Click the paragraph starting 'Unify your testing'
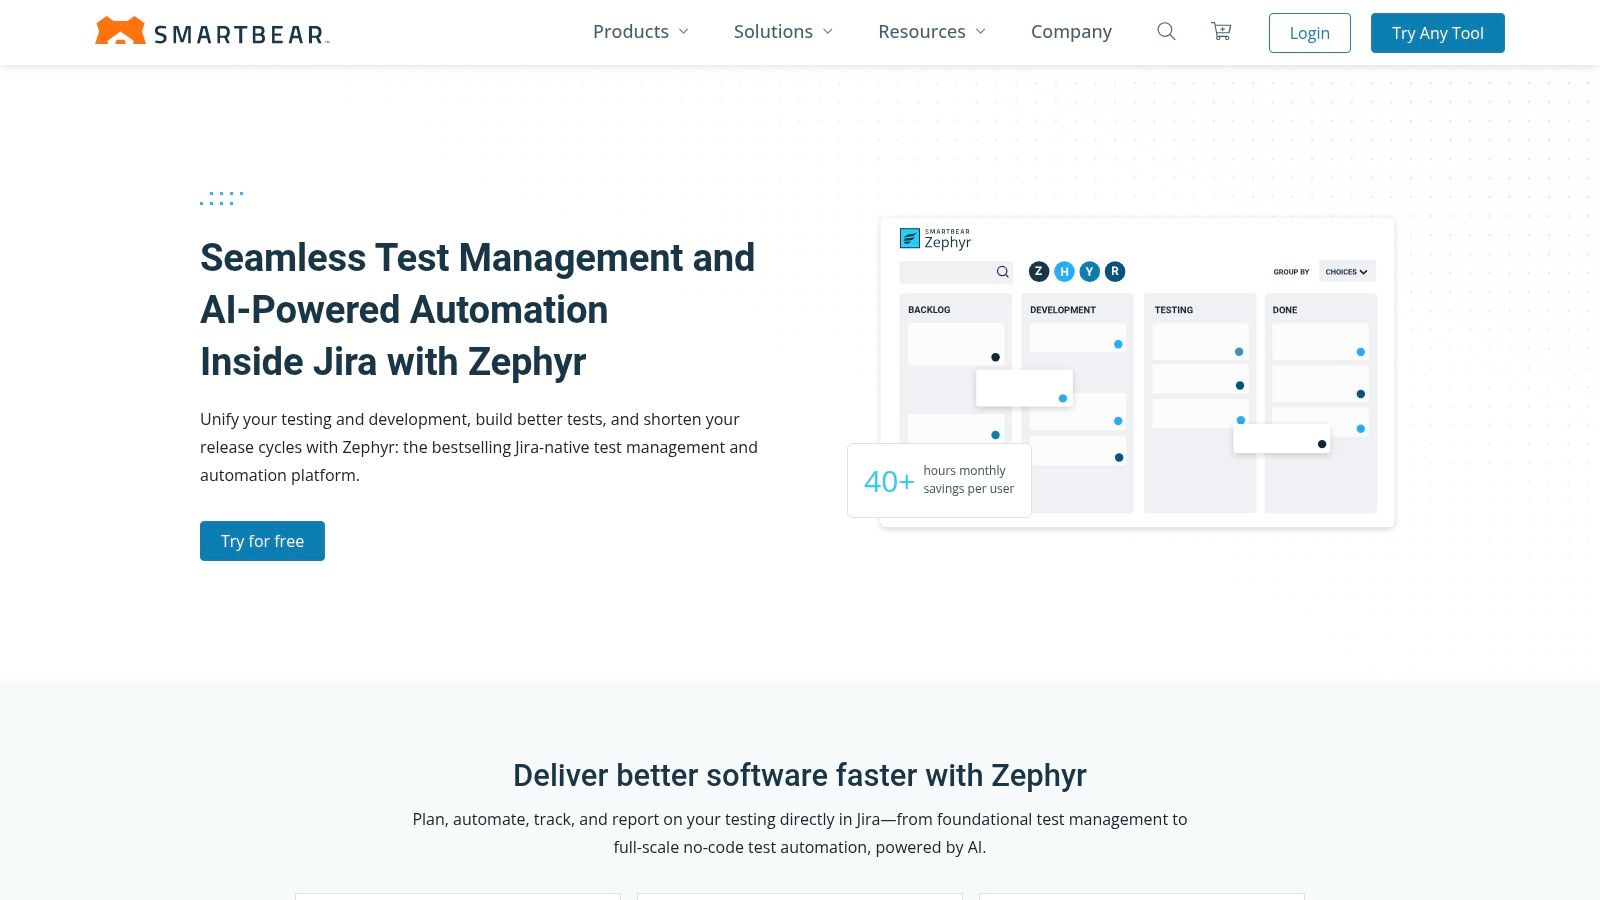The width and height of the screenshot is (1600, 900). [479, 447]
